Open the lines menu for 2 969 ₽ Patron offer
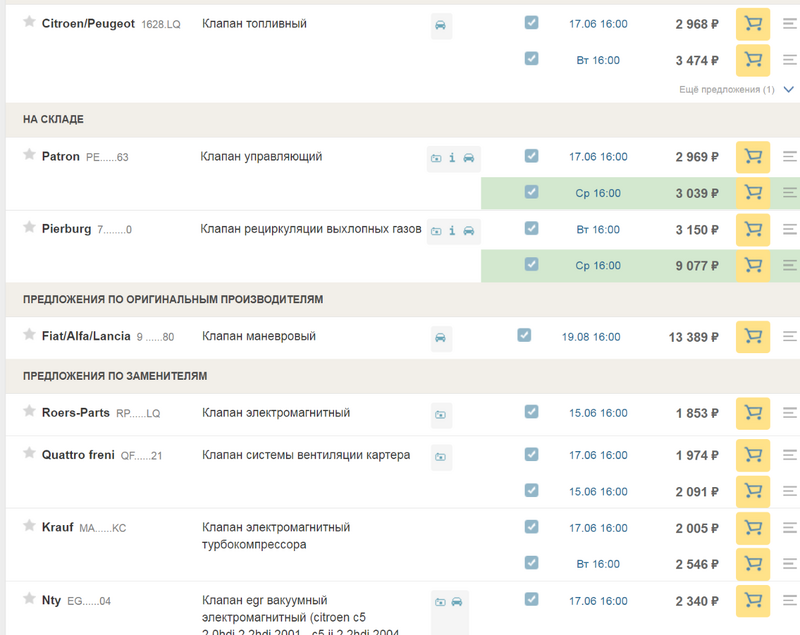The height and width of the screenshot is (635, 800). 789,157
